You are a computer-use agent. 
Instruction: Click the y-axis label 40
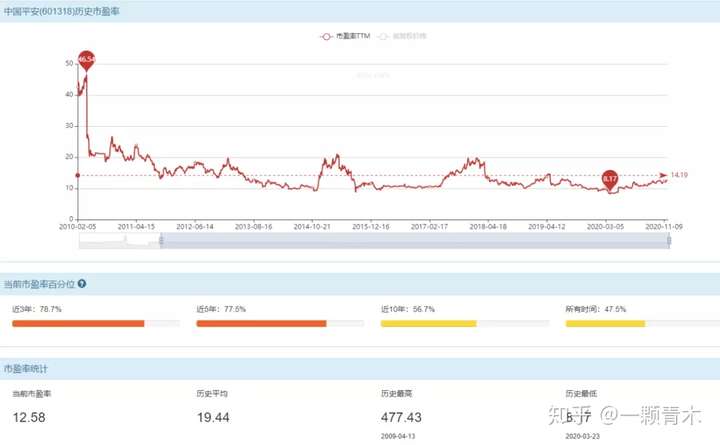pos(69,95)
